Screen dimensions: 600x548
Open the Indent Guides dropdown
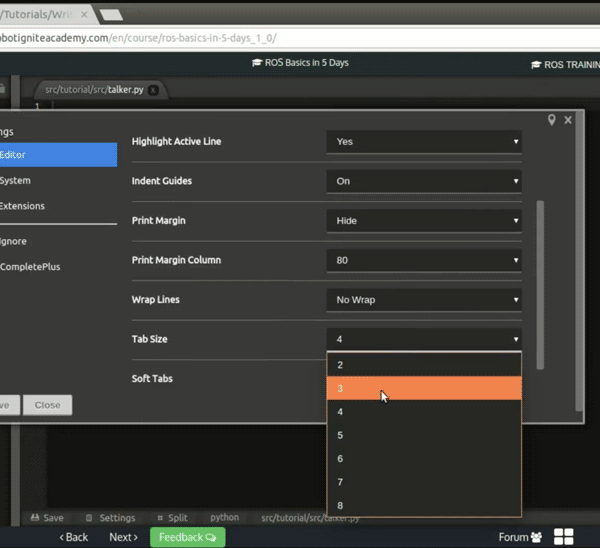pos(424,181)
